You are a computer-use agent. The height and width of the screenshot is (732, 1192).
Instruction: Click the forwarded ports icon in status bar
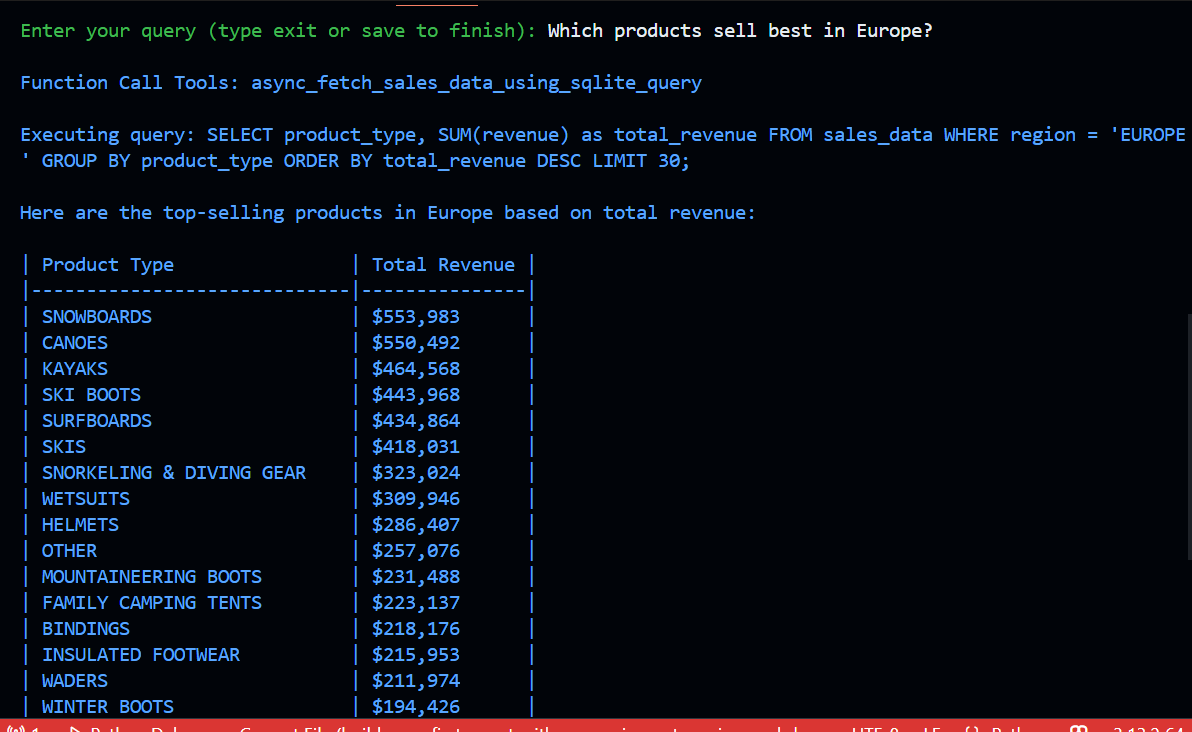(14, 727)
